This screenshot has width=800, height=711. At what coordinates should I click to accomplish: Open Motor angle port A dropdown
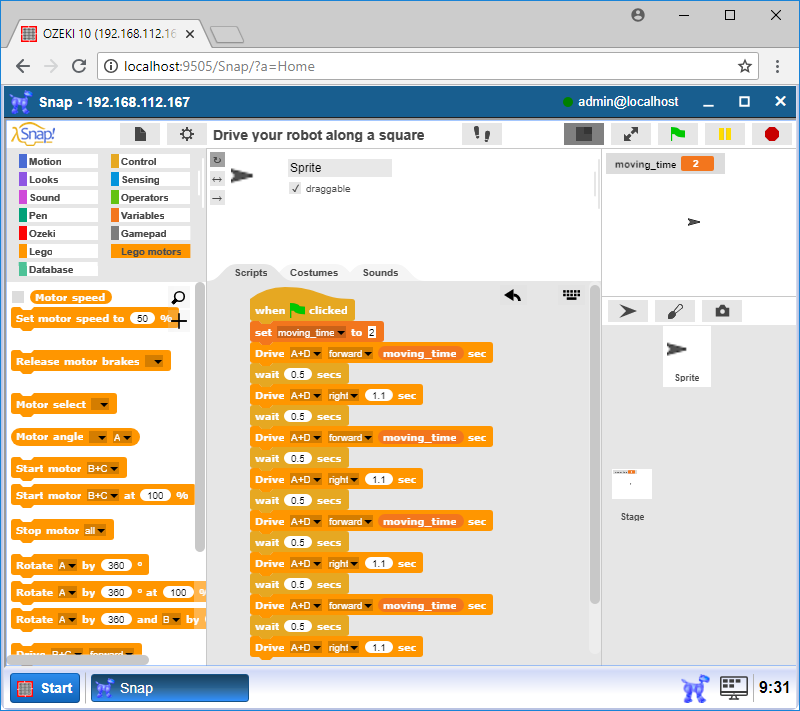[122, 437]
